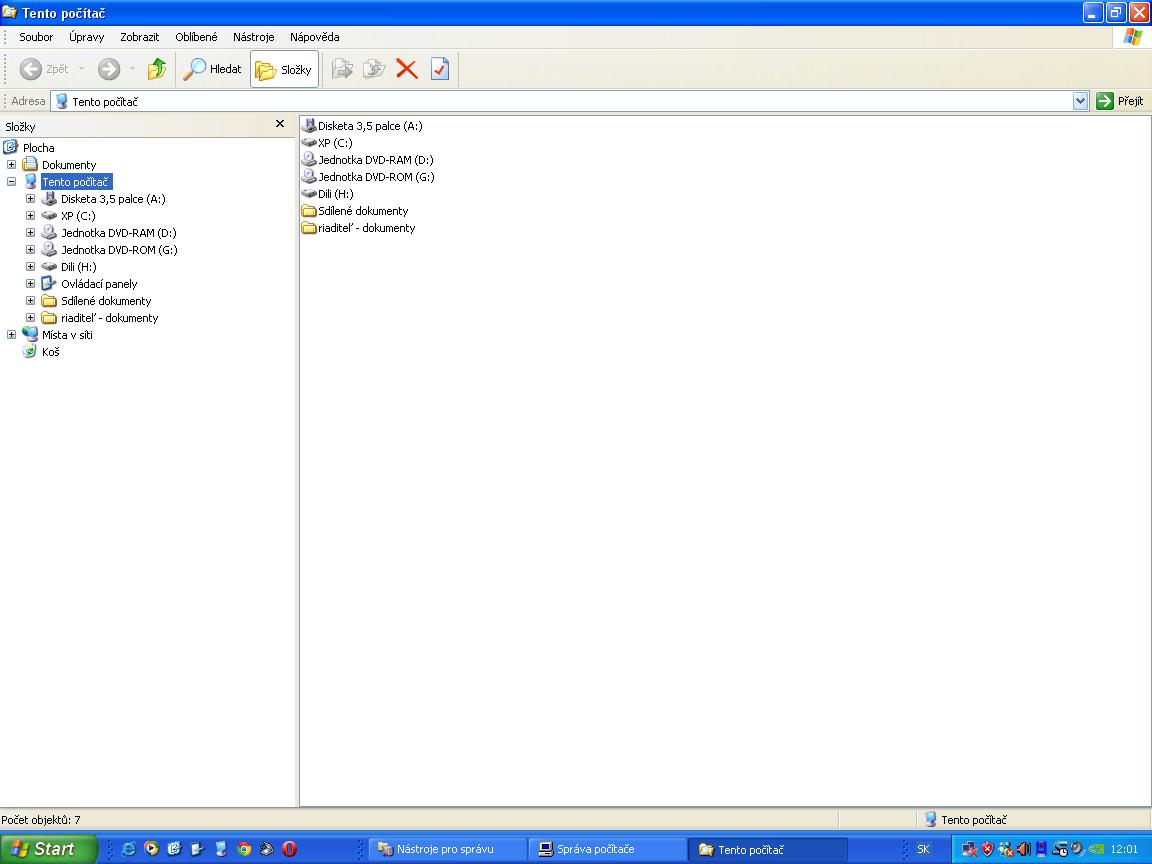Click the Dili (H:) drive icon in right pane
The height and width of the screenshot is (864, 1152).
(x=309, y=194)
